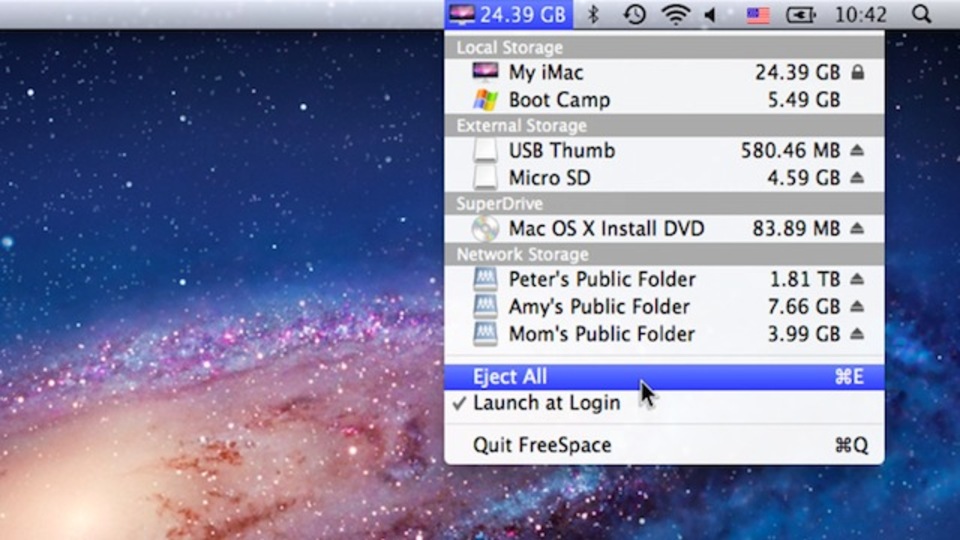The image size is (960, 540).
Task: Open the US flag input menu
Action: coord(758,15)
